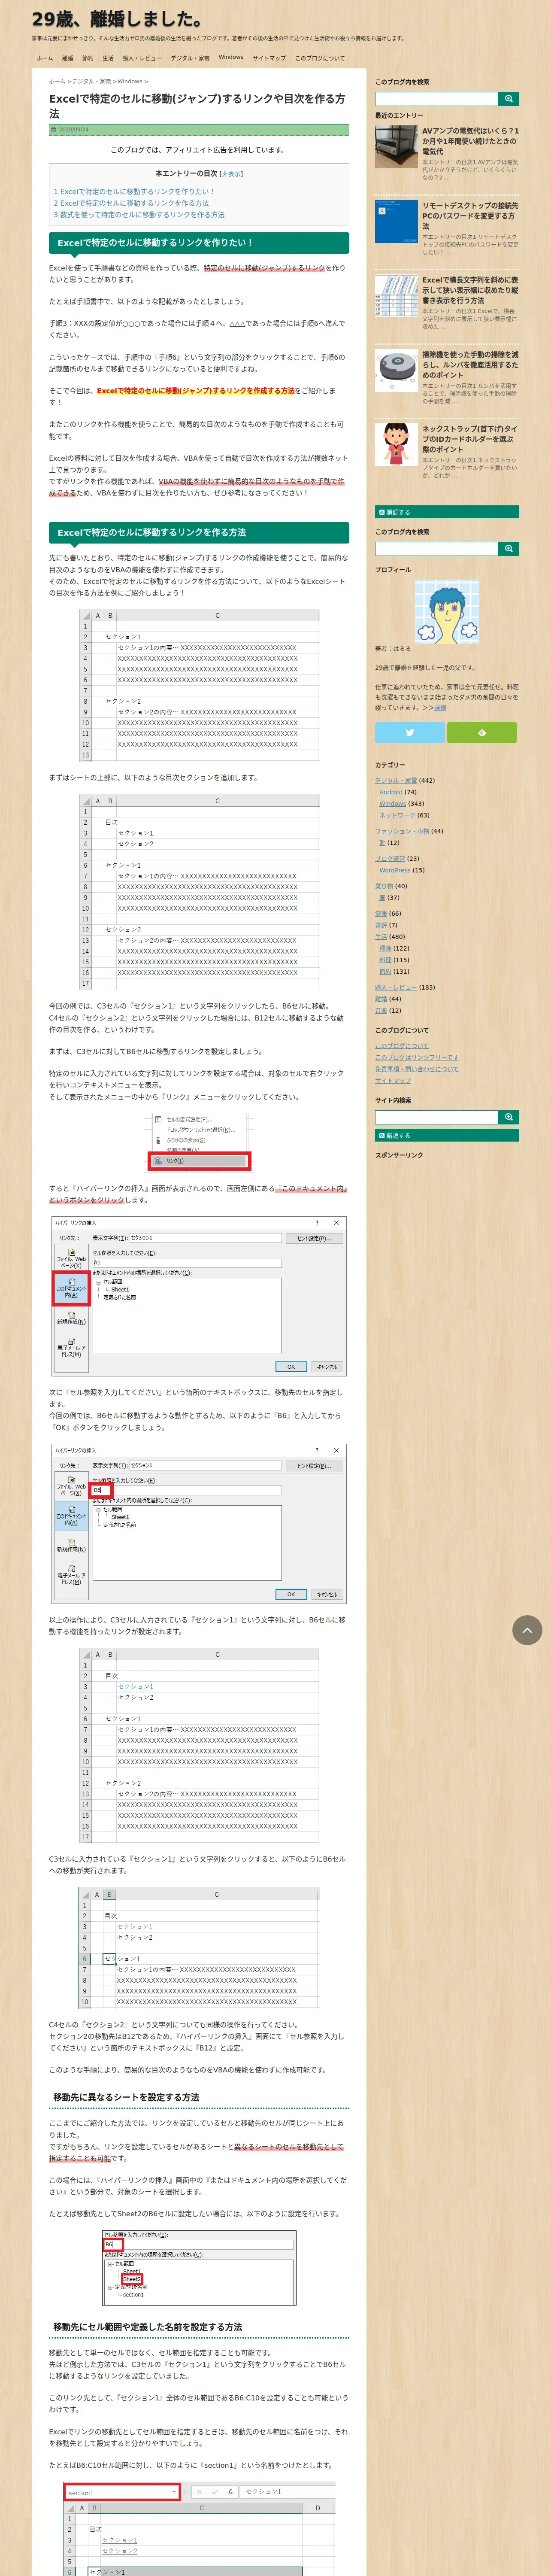
Task: Open the 掃除 (122) category link
Action: (385, 948)
